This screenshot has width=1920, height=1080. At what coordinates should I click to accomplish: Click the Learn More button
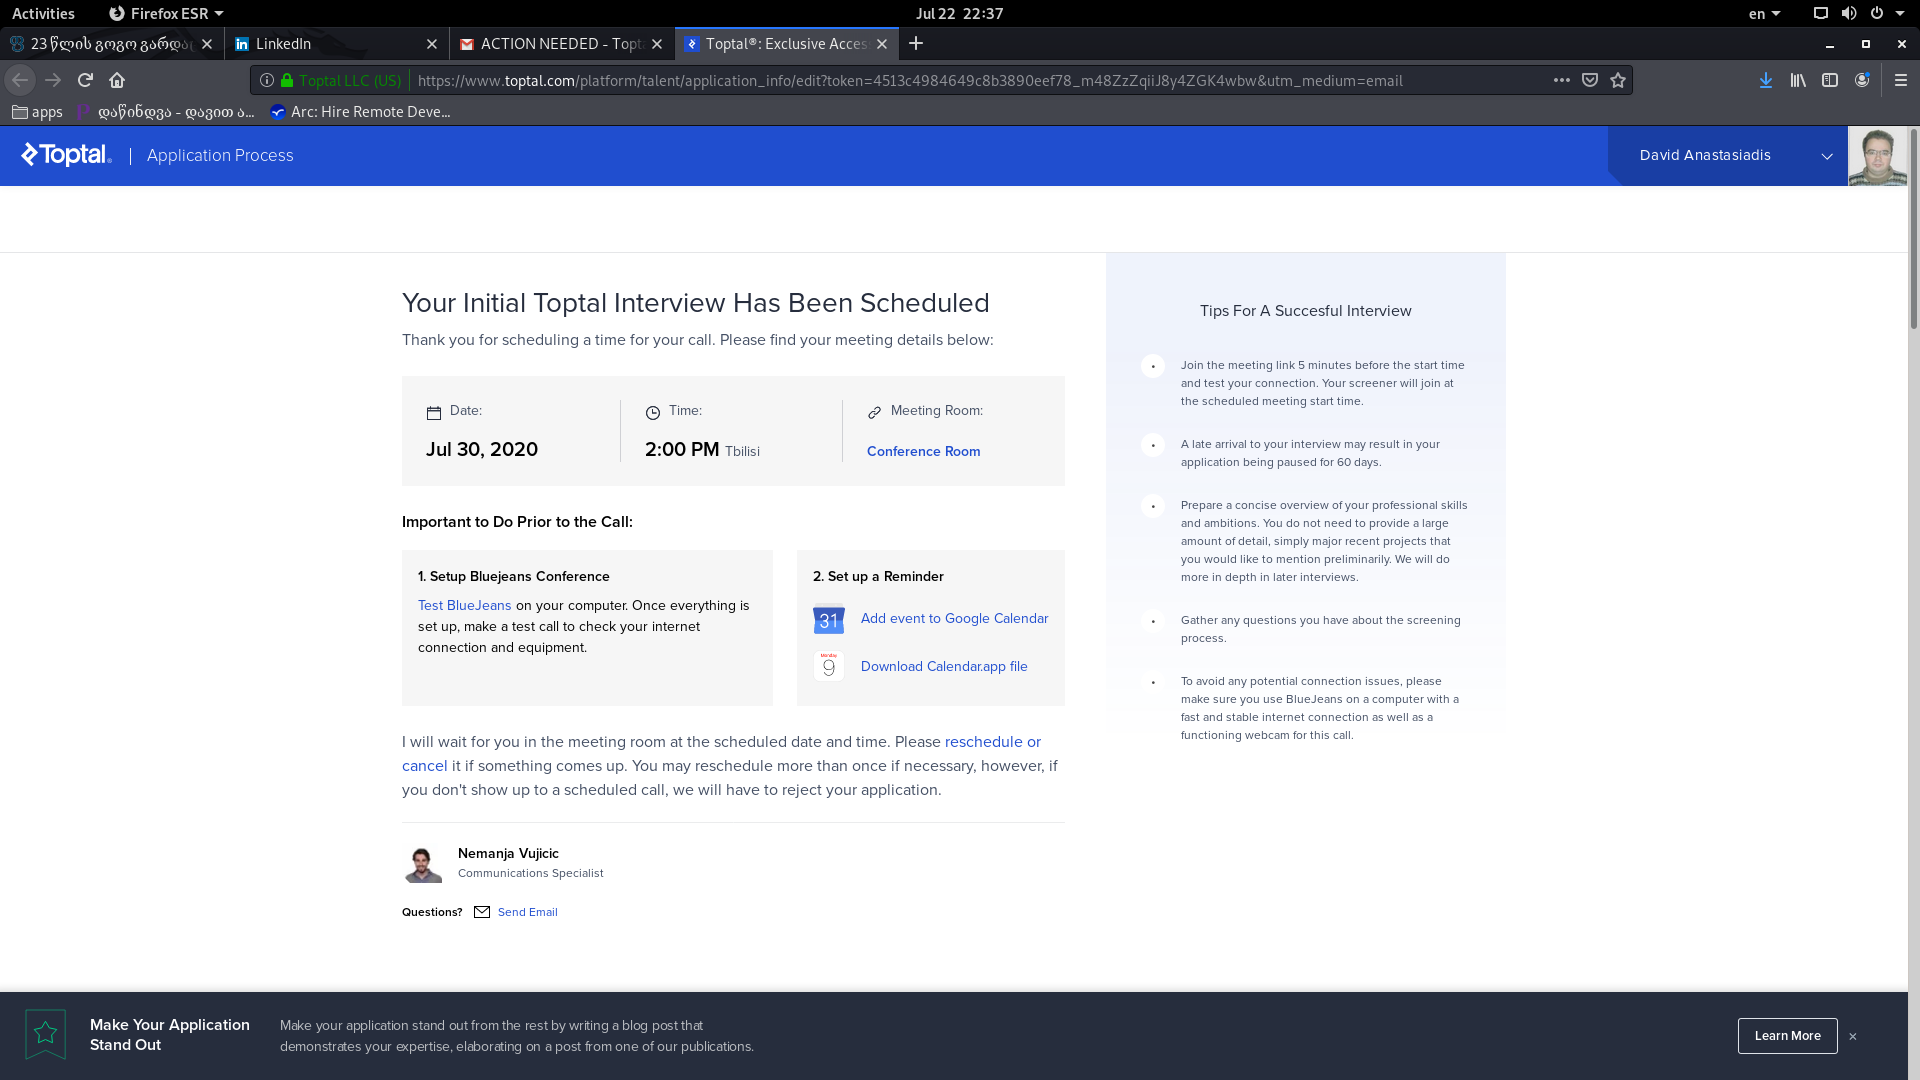click(1787, 1036)
